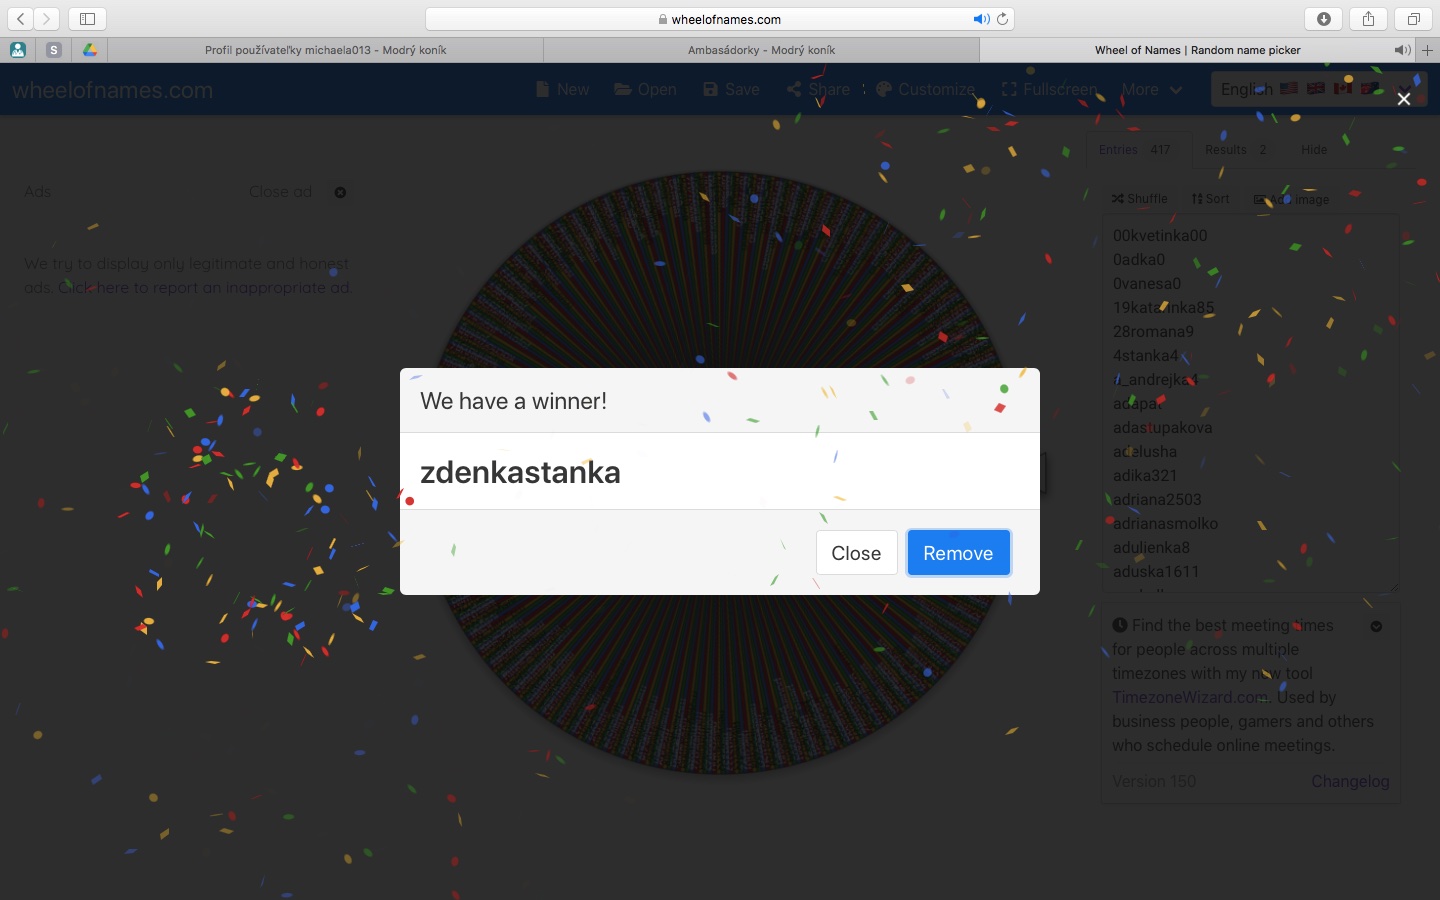Viewport: 1440px width, 900px height.
Task: Switch to the Ambasádorky - Modrý koník tab
Action: pos(761,50)
